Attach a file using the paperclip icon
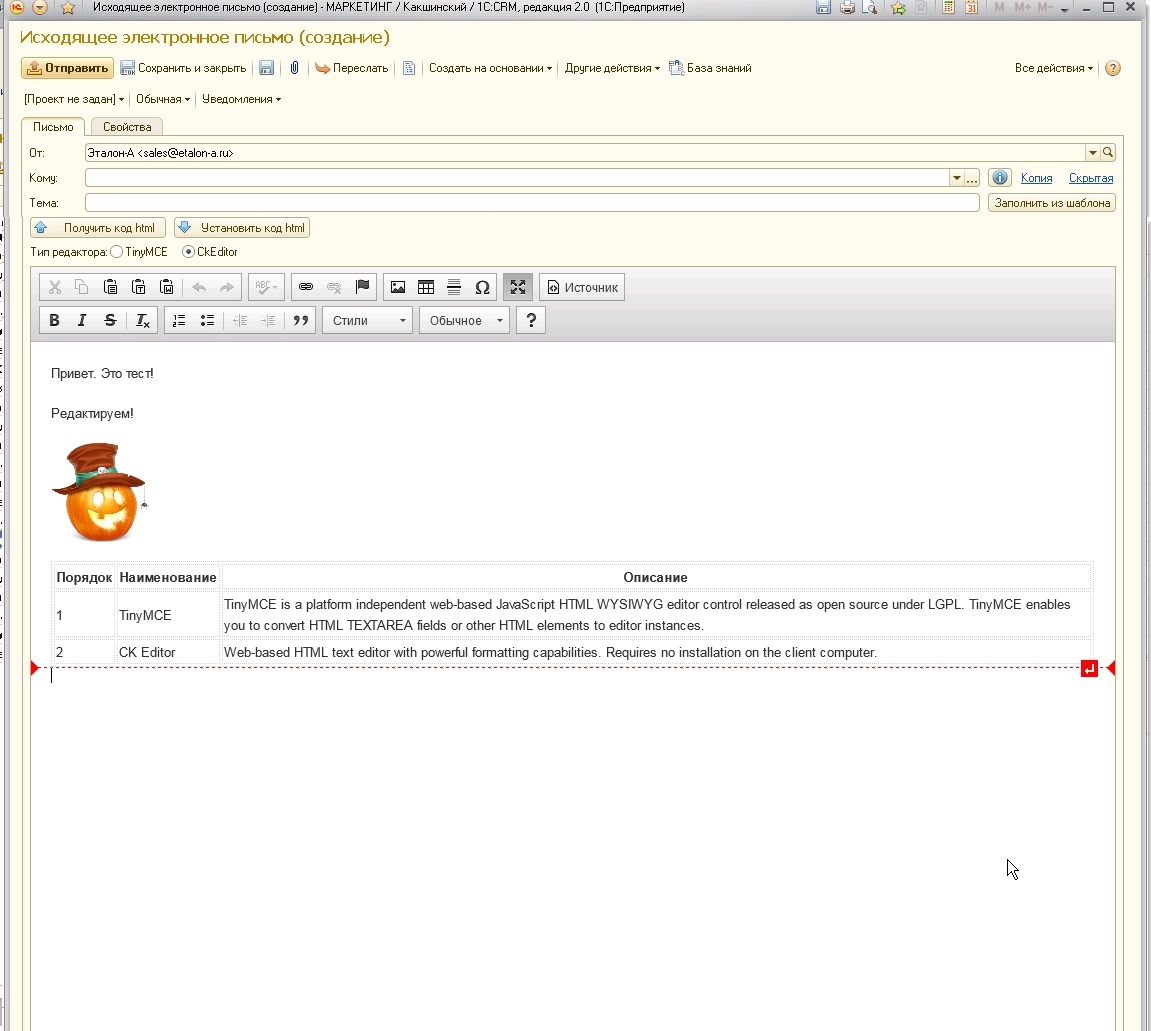 point(294,68)
